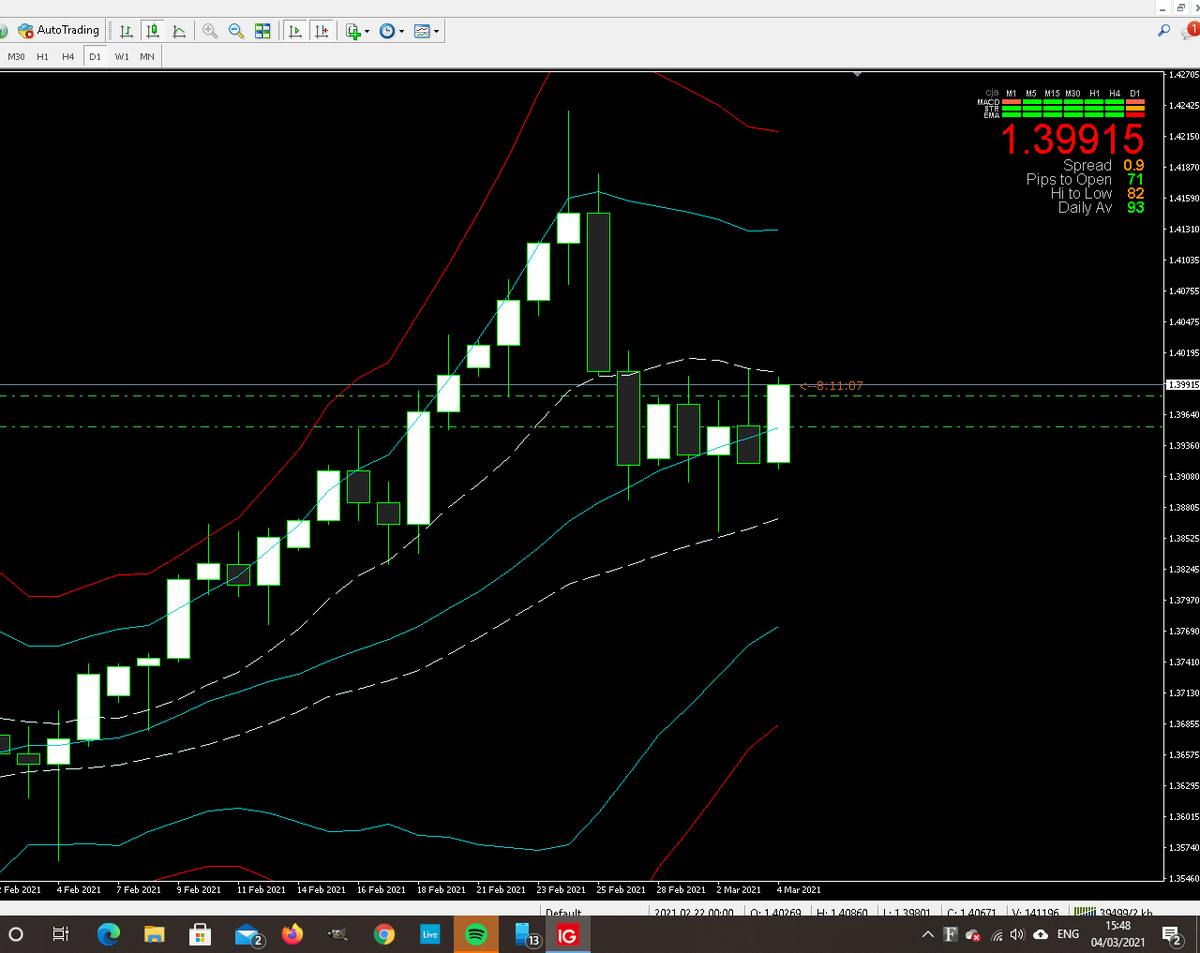Open the clock showing 15:48
The width and height of the screenshot is (1200, 953).
(1118, 935)
